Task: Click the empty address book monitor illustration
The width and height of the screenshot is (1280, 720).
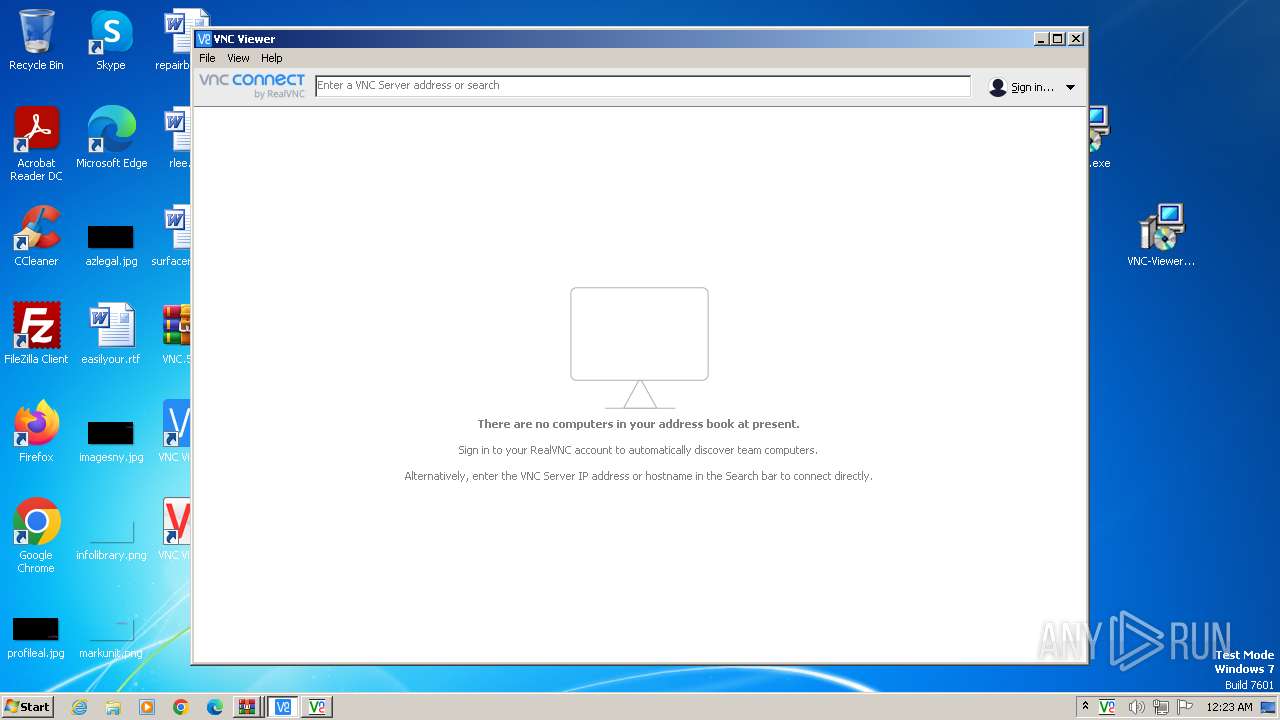Action: coord(639,348)
